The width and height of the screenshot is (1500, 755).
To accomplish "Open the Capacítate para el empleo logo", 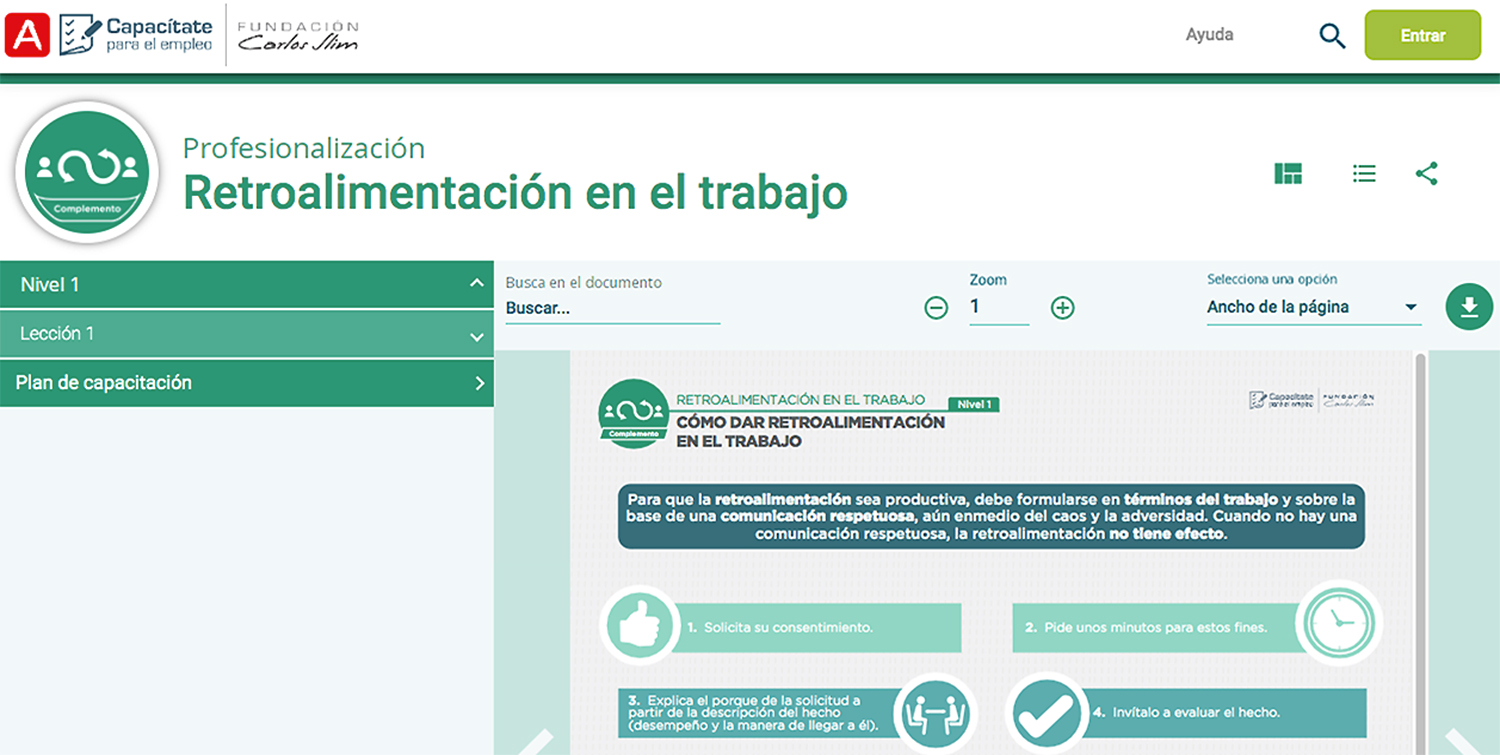I will (136, 36).
